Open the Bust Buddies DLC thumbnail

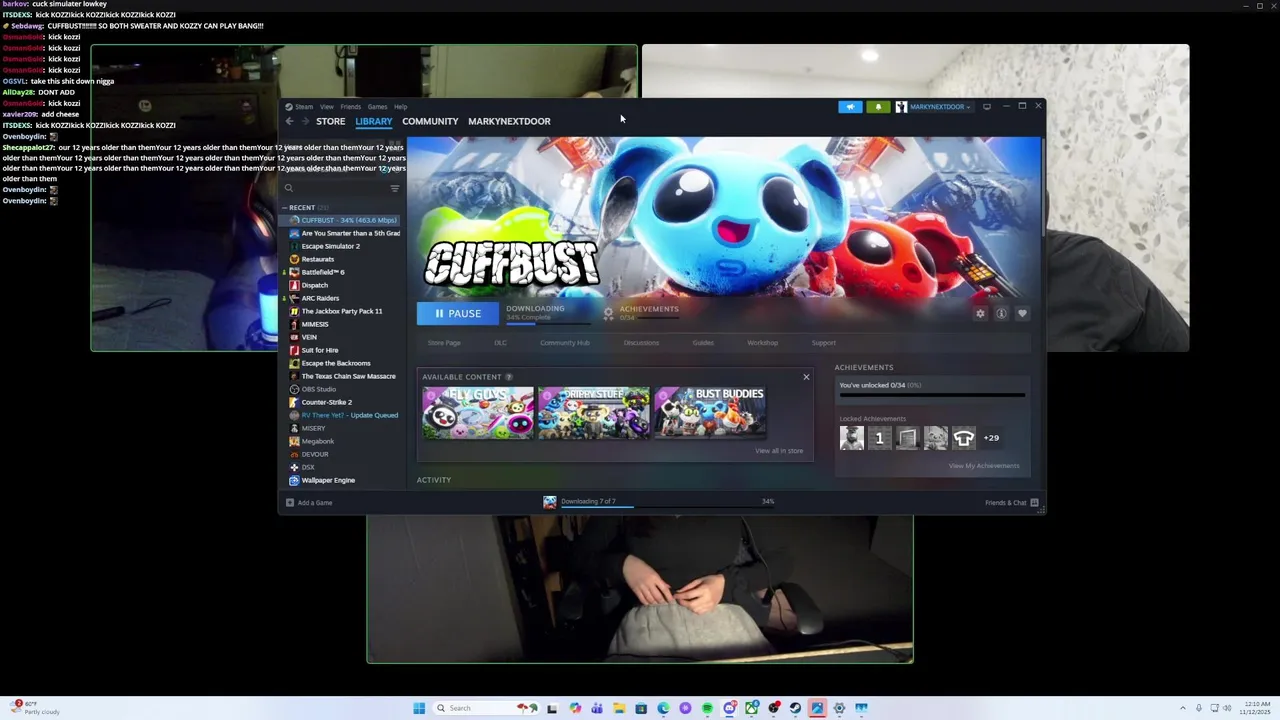coord(710,413)
